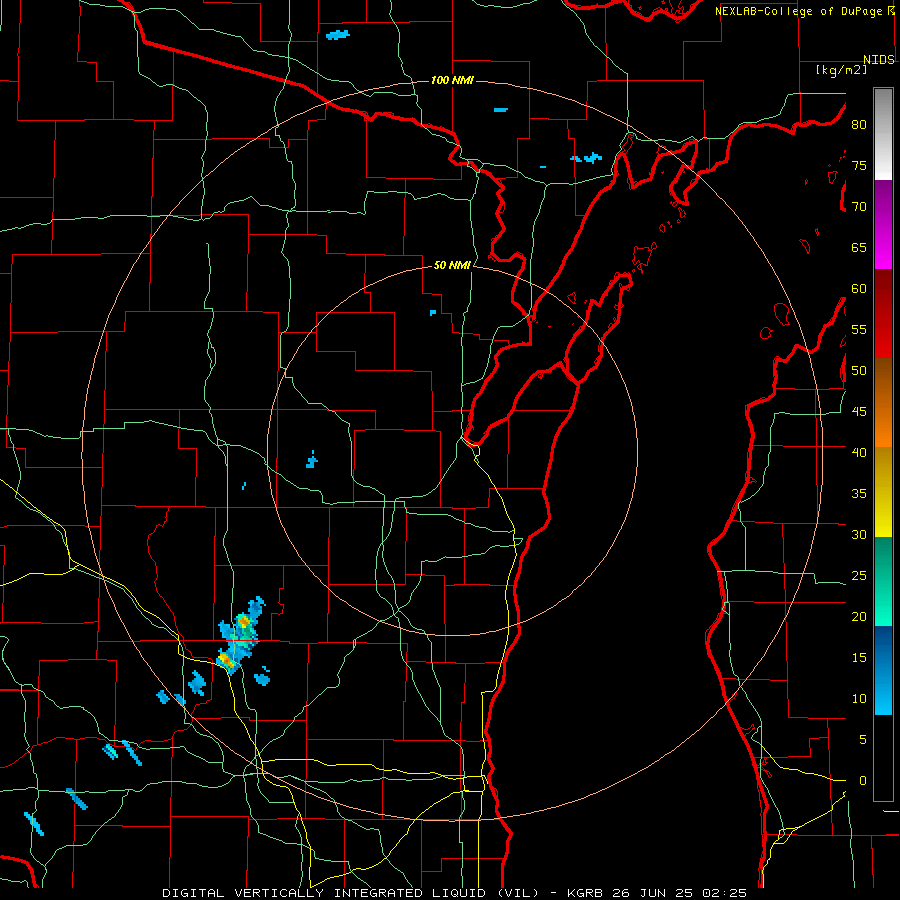
Task: Click the '15' value on color scale
Action: [x=859, y=658]
